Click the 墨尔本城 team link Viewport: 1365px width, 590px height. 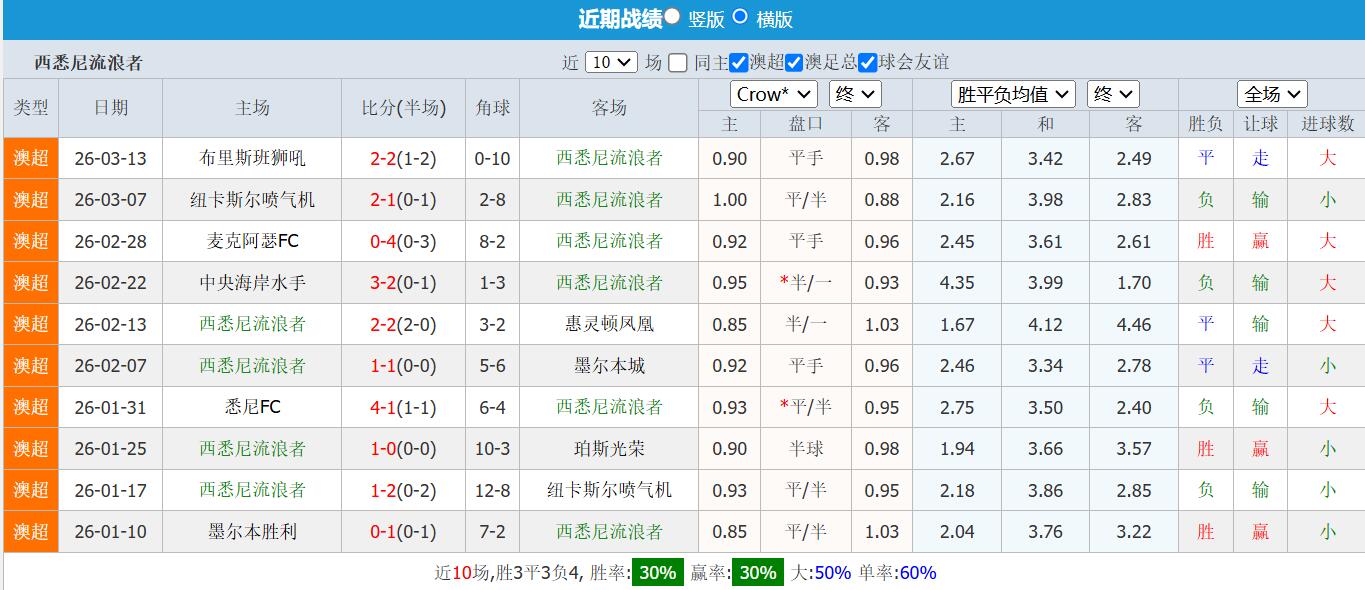pos(609,365)
